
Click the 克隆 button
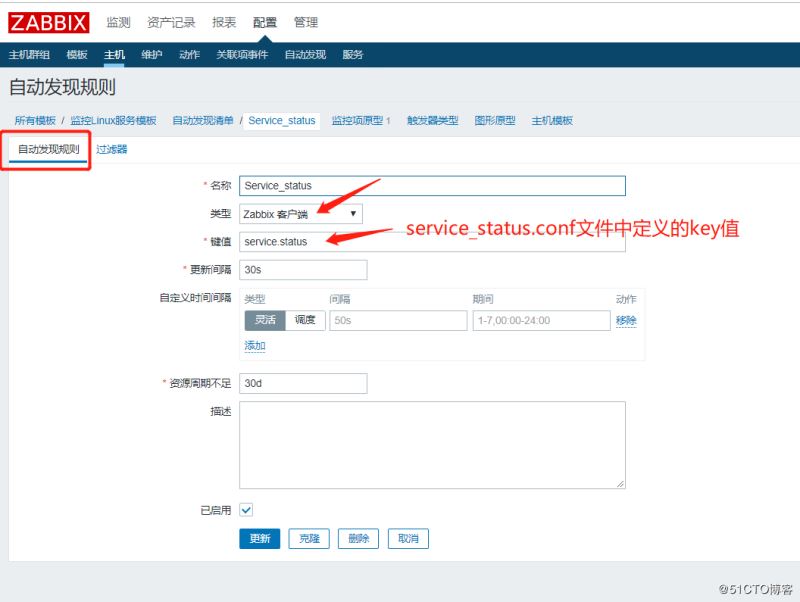tap(309, 538)
